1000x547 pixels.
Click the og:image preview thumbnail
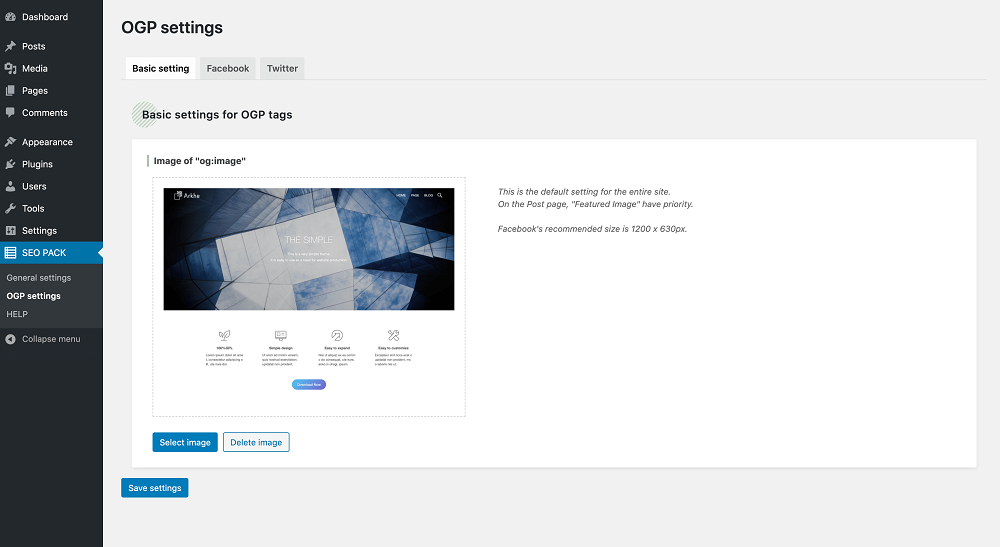coord(308,296)
